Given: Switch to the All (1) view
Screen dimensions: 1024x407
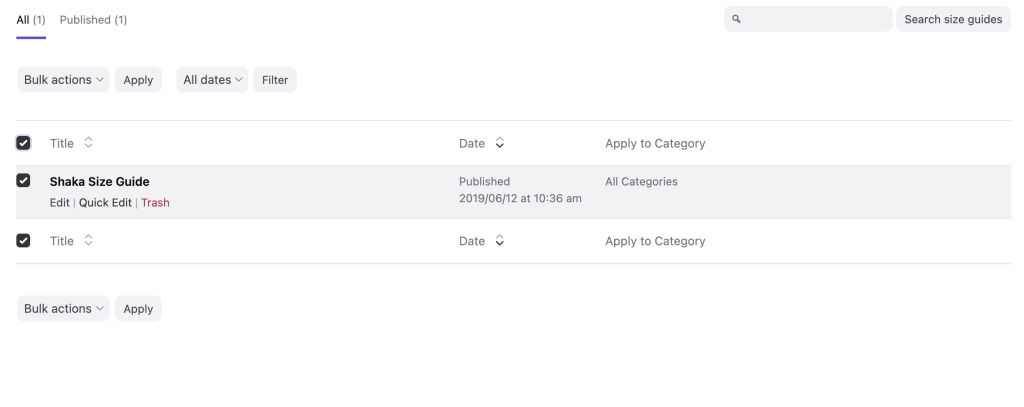Looking at the screenshot, I should coord(30,20).
